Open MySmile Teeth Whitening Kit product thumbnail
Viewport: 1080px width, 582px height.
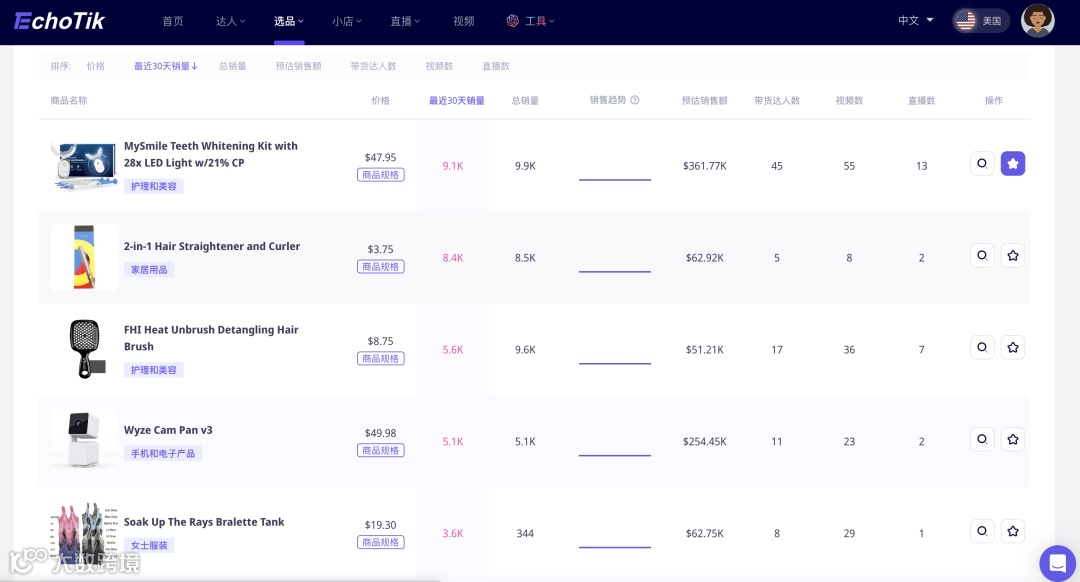(84, 166)
